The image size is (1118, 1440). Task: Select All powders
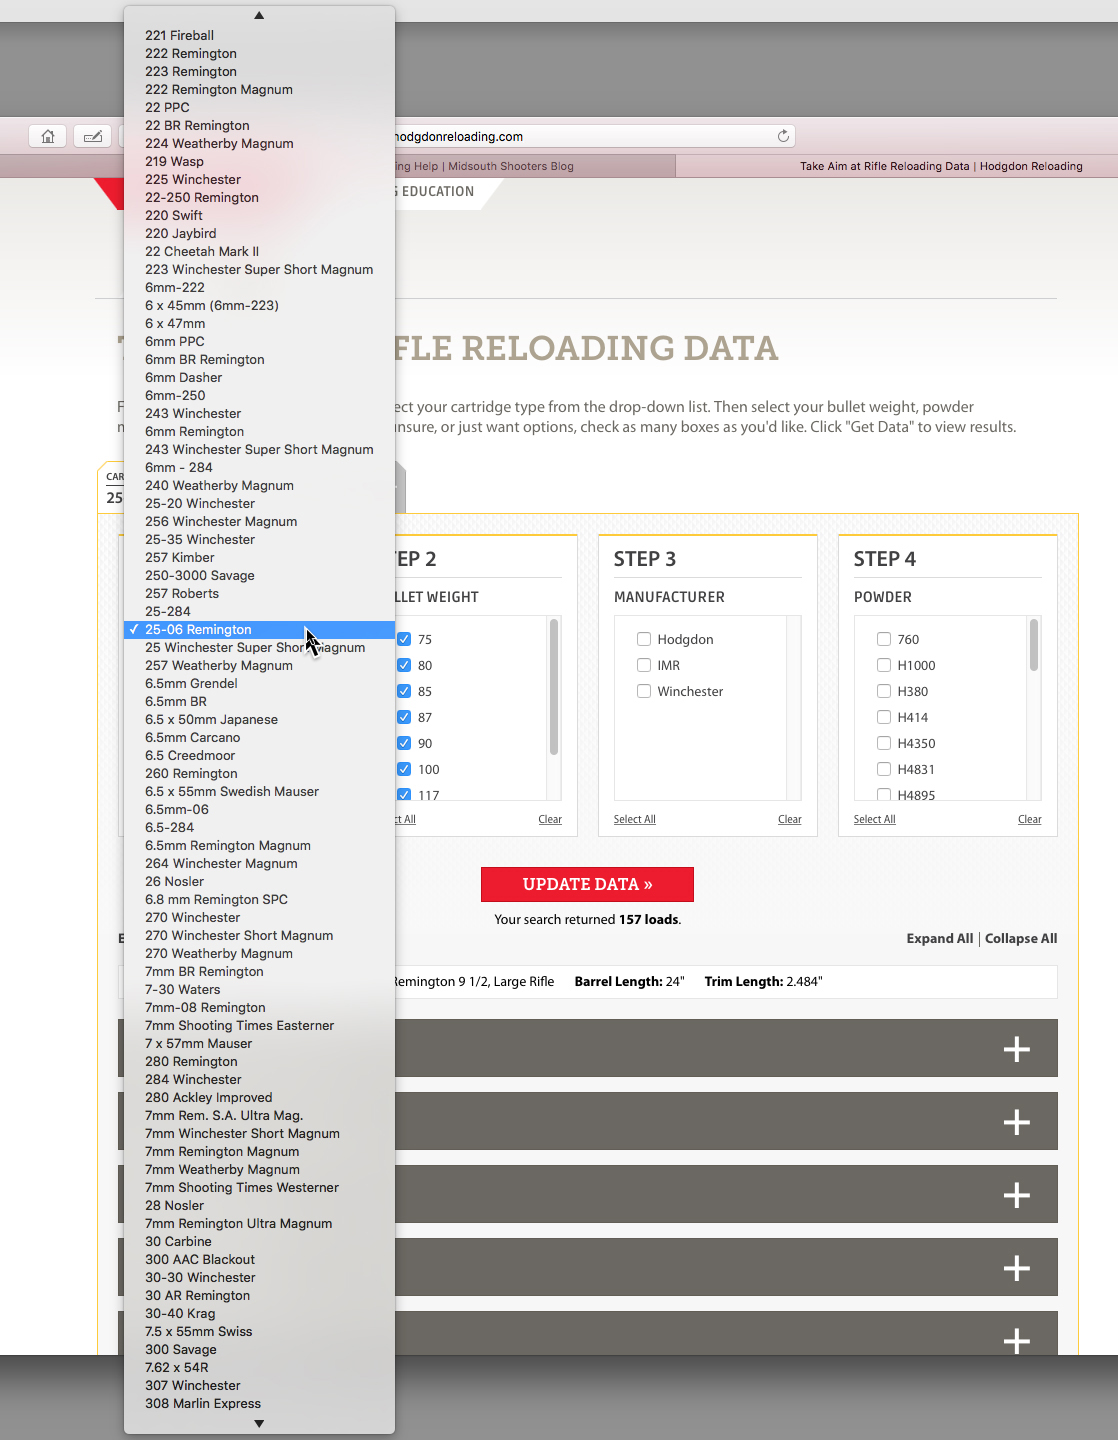[x=874, y=819]
